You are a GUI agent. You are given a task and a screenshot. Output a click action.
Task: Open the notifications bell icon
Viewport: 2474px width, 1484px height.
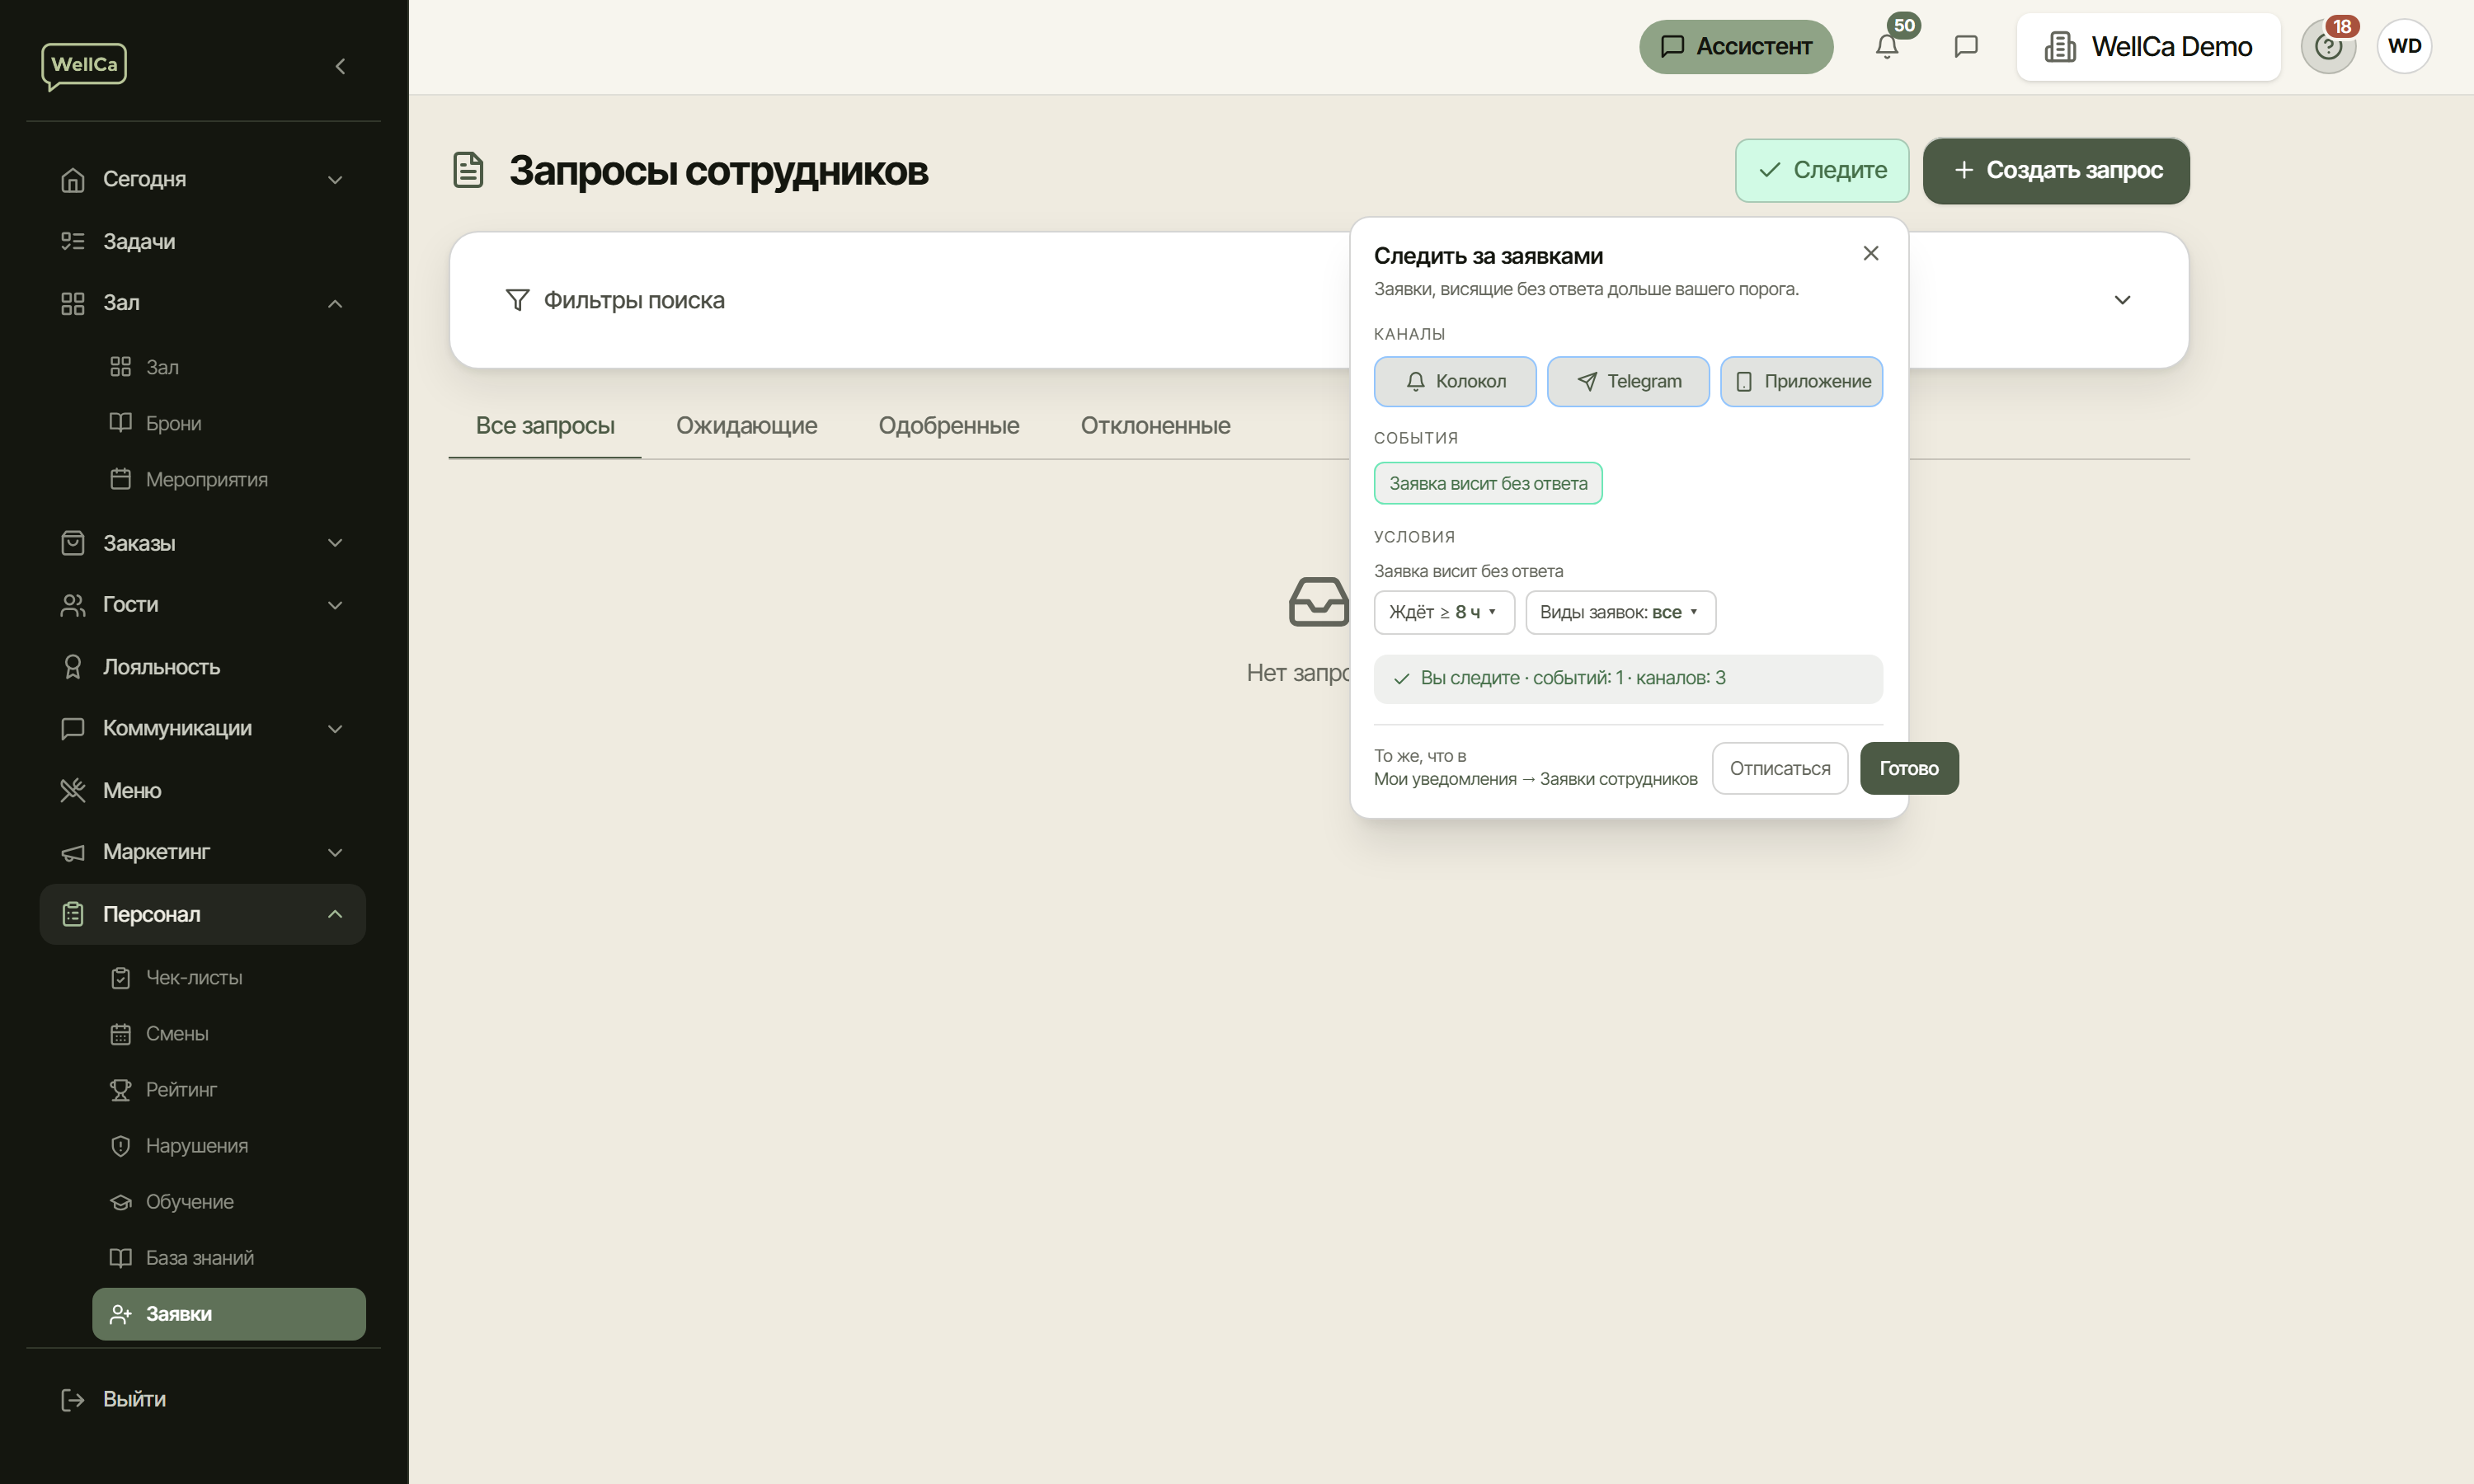[x=1887, y=46]
